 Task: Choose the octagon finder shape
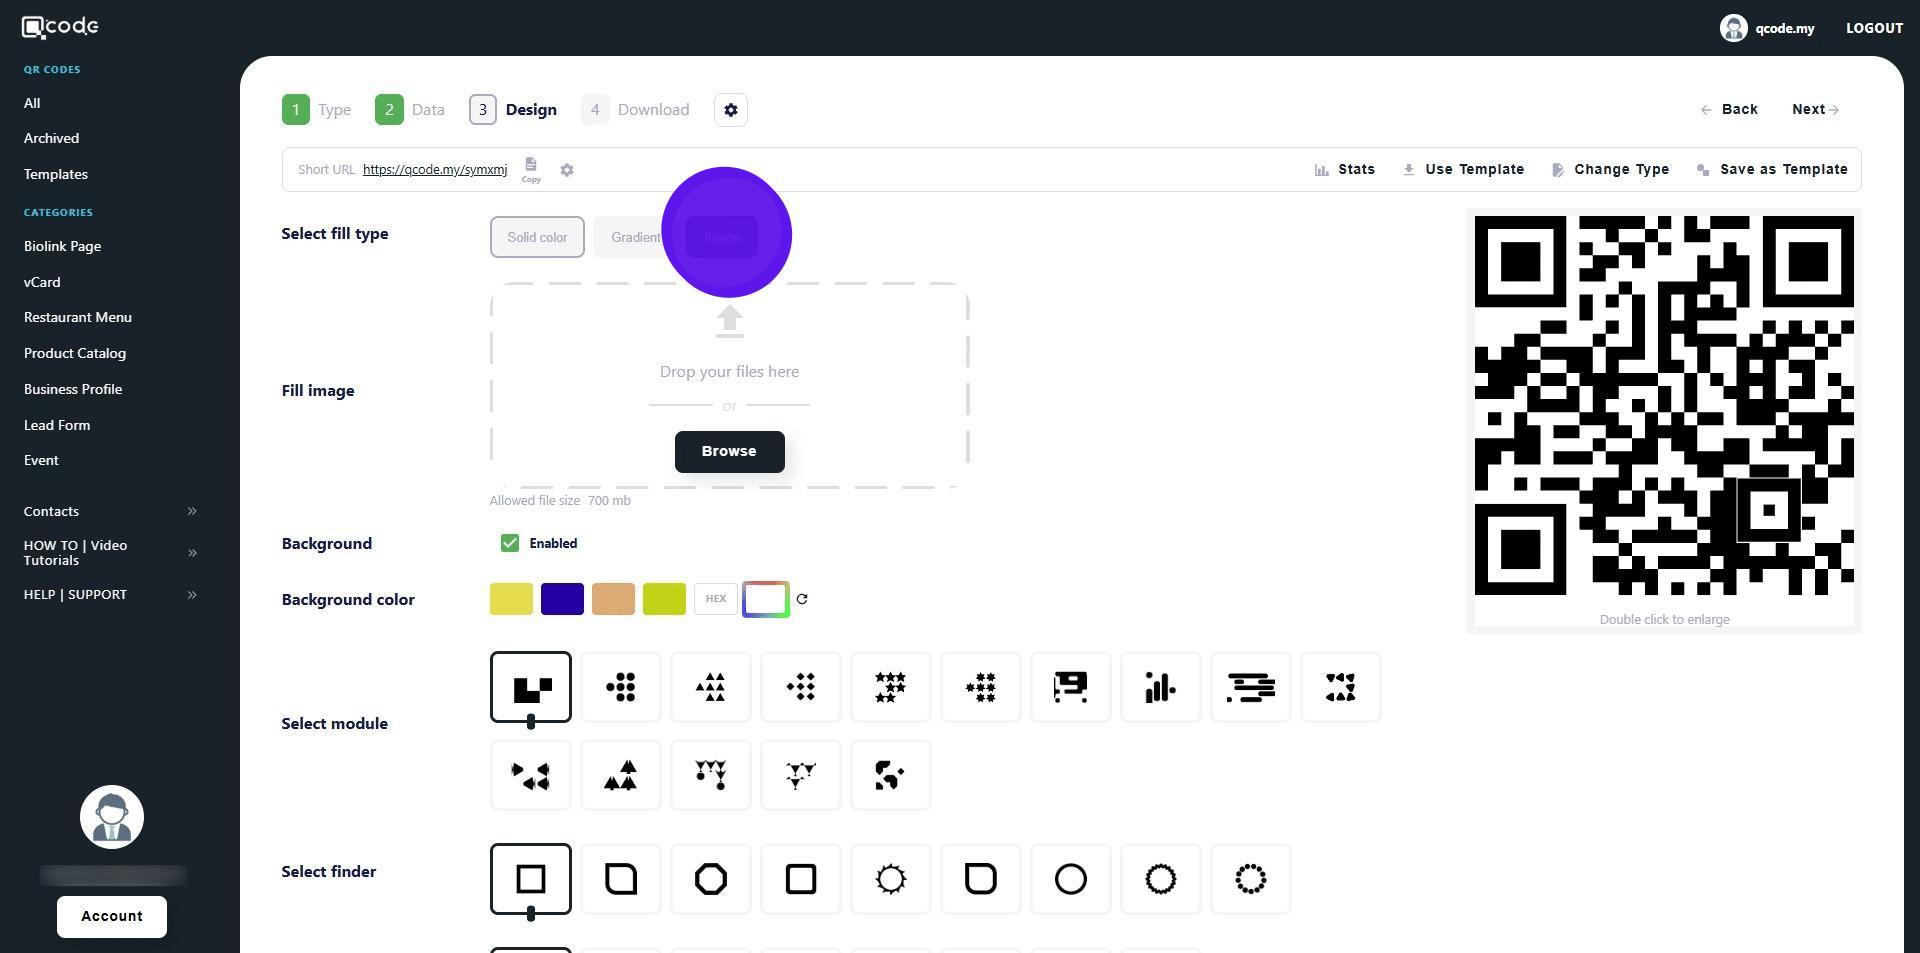coord(711,879)
